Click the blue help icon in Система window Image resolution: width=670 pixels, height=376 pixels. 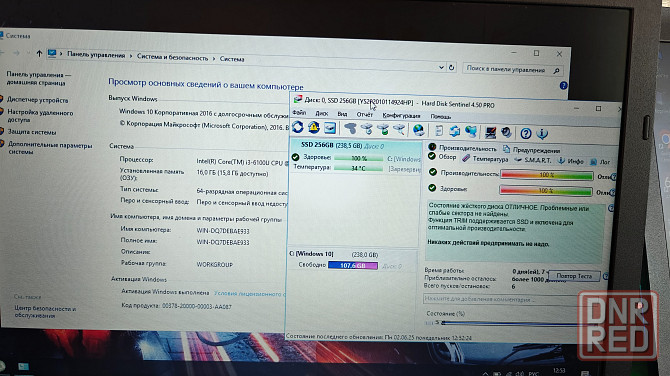pyautogui.click(x=563, y=85)
